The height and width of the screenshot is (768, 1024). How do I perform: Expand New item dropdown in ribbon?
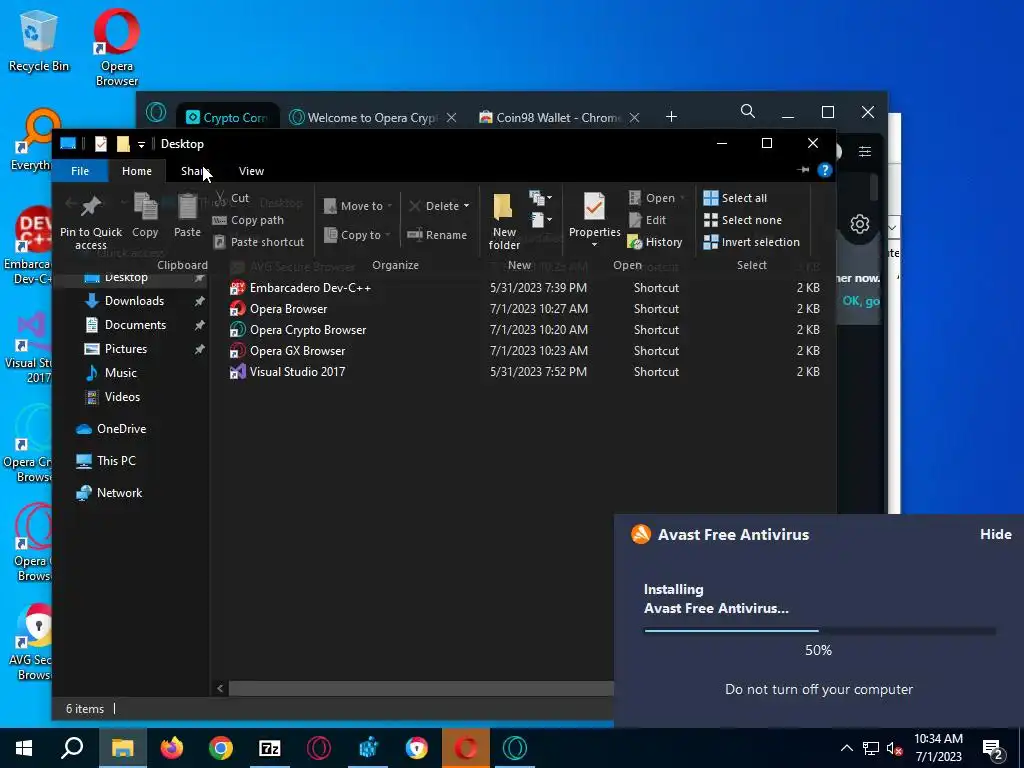coord(541,197)
